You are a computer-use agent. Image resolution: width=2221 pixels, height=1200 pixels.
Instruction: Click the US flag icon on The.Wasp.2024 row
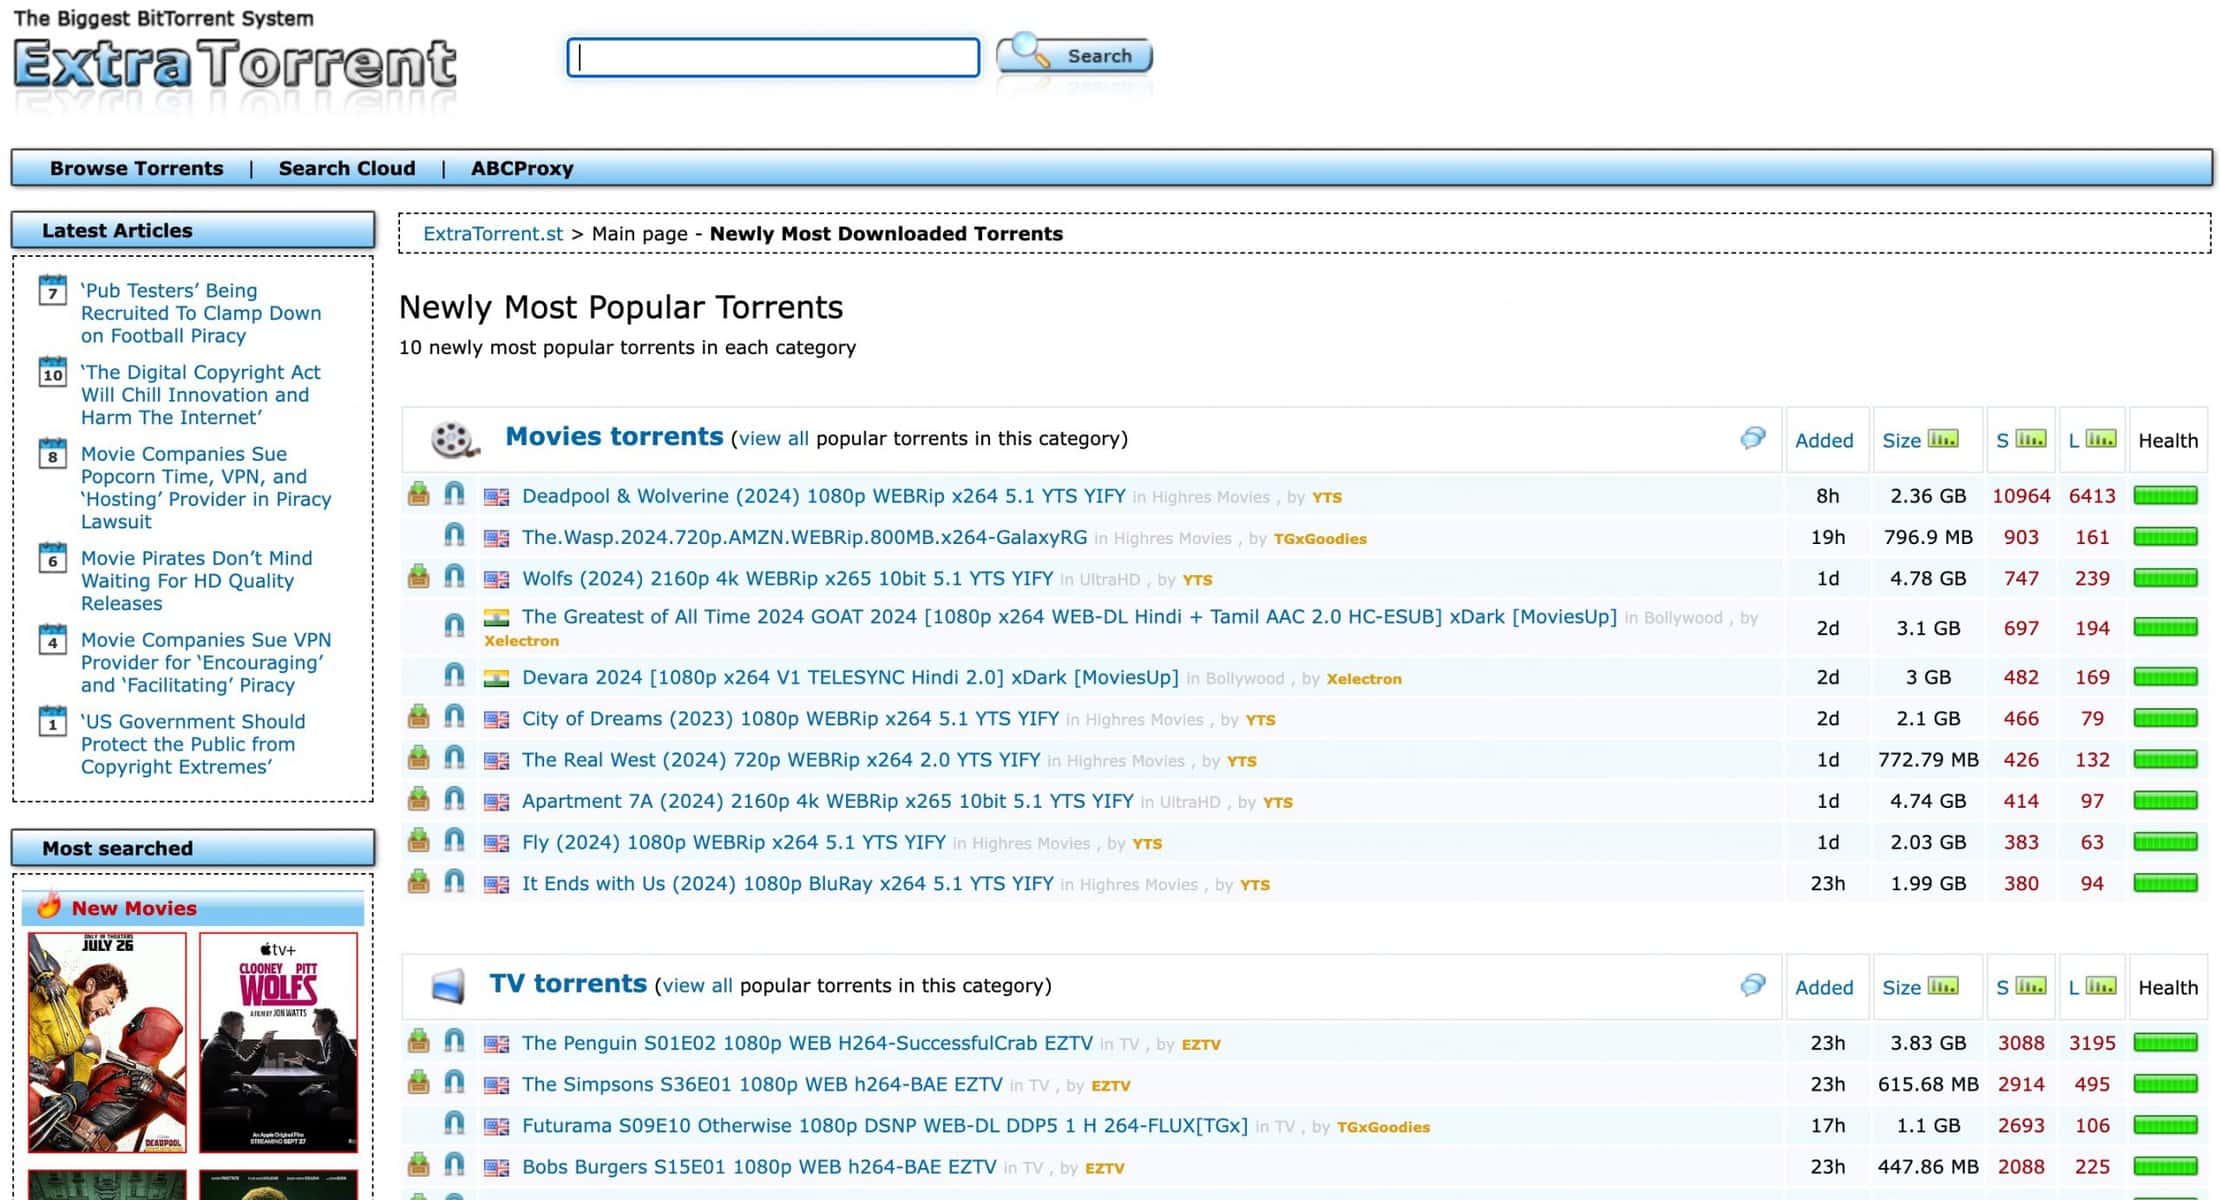[497, 538]
